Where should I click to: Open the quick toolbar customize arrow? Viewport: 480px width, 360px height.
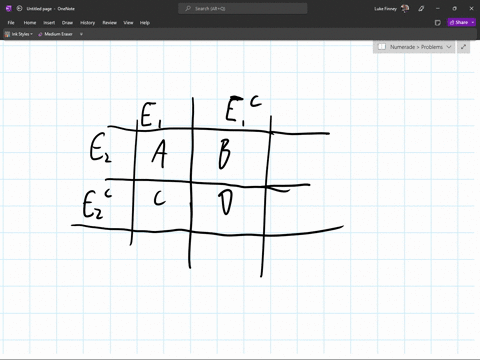(81, 34)
